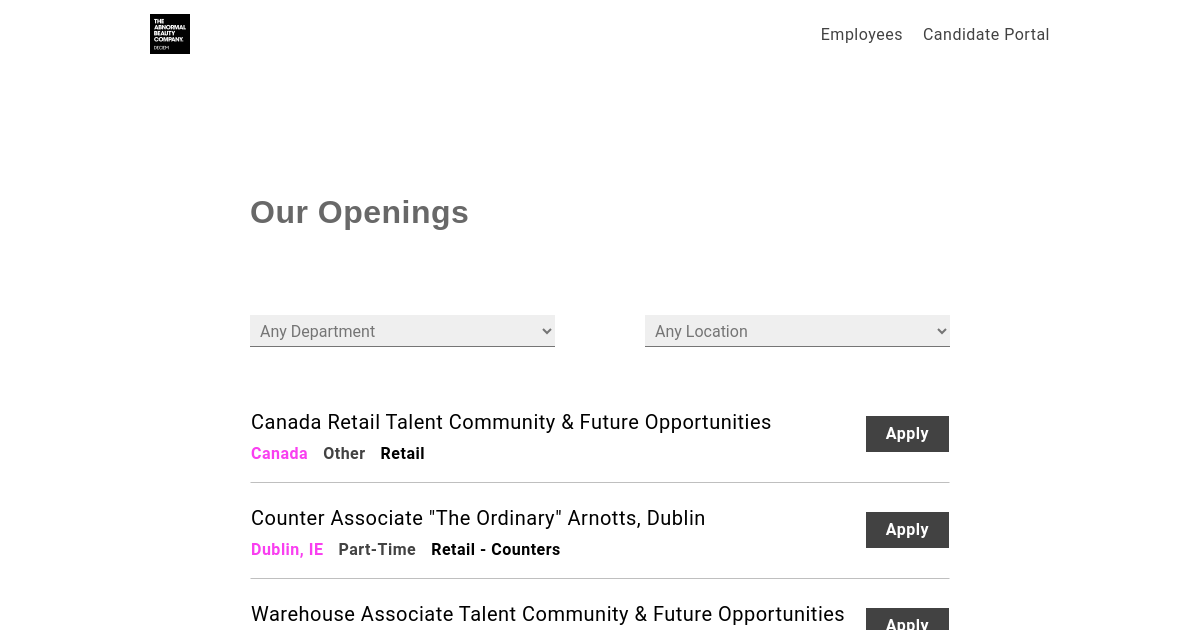Click the Other employment type label

coord(344,454)
